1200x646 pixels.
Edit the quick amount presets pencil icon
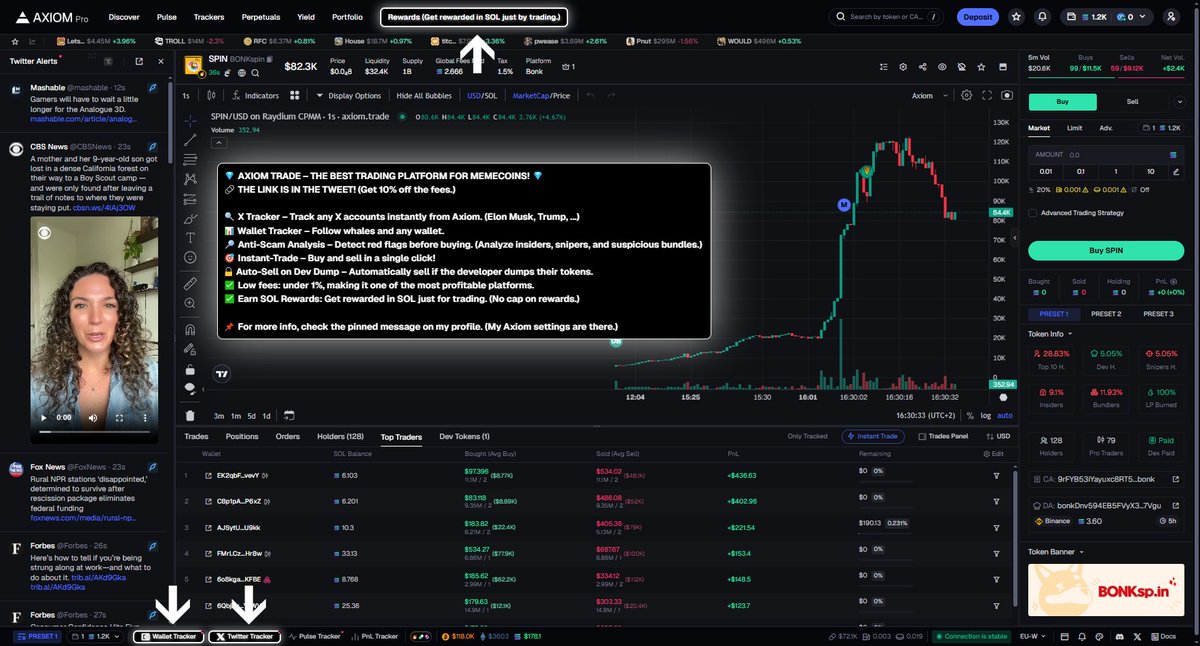(x=1176, y=171)
